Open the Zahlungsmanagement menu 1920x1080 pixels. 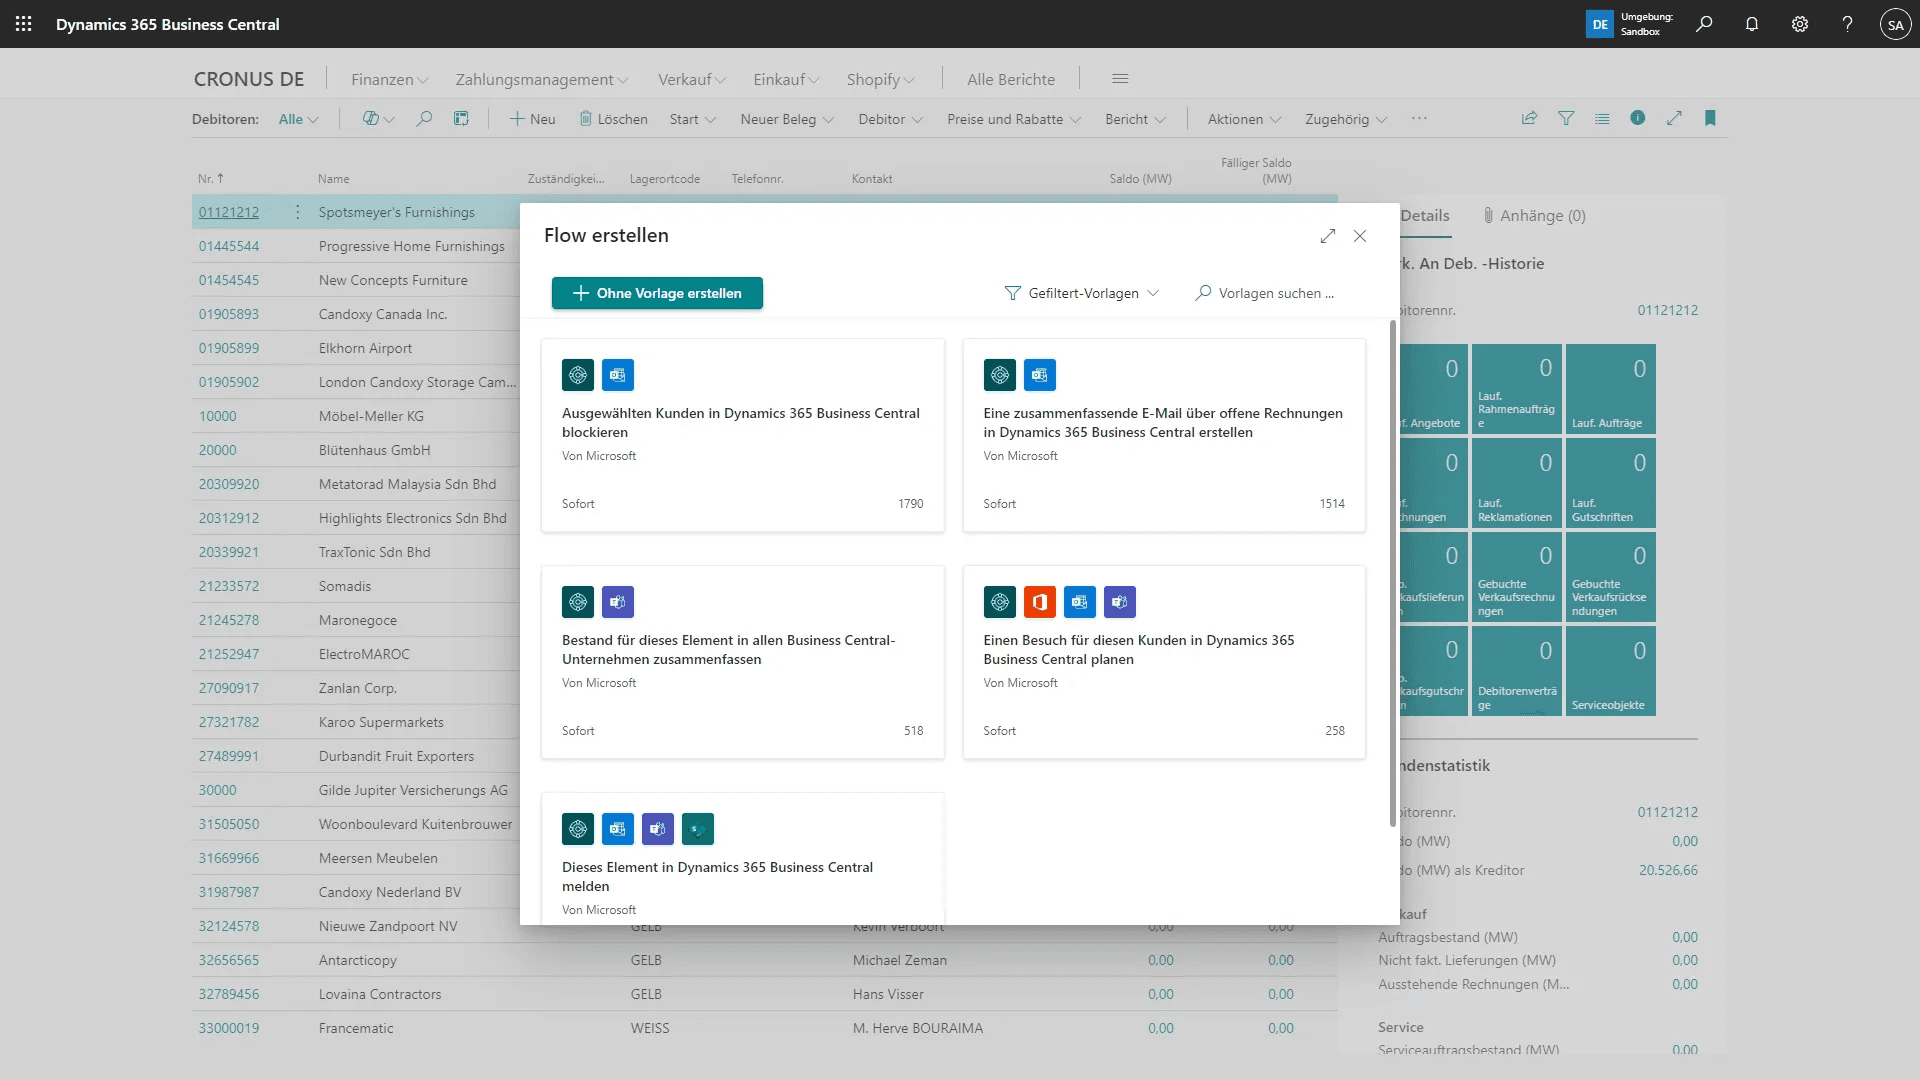(541, 79)
